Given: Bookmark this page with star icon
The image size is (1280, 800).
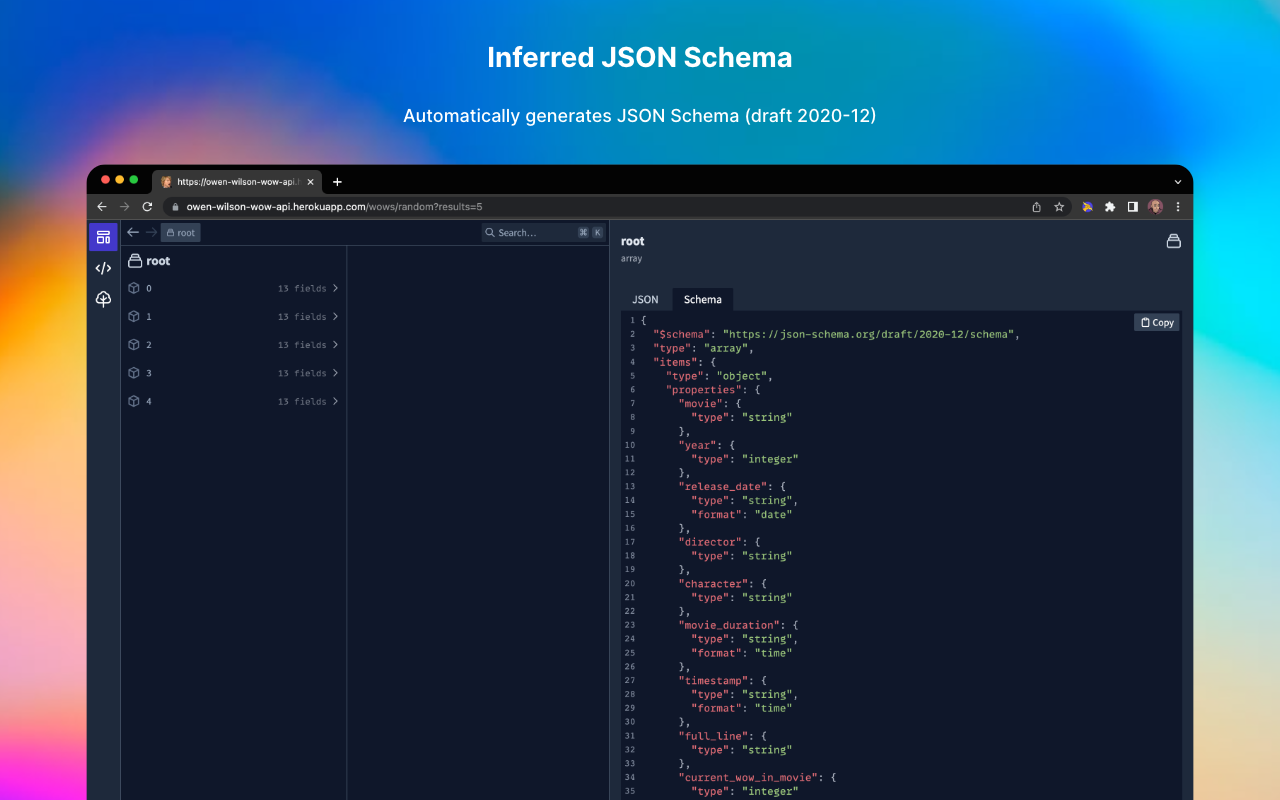Looking at the screenshot, I should click(x=1059, y=207).
